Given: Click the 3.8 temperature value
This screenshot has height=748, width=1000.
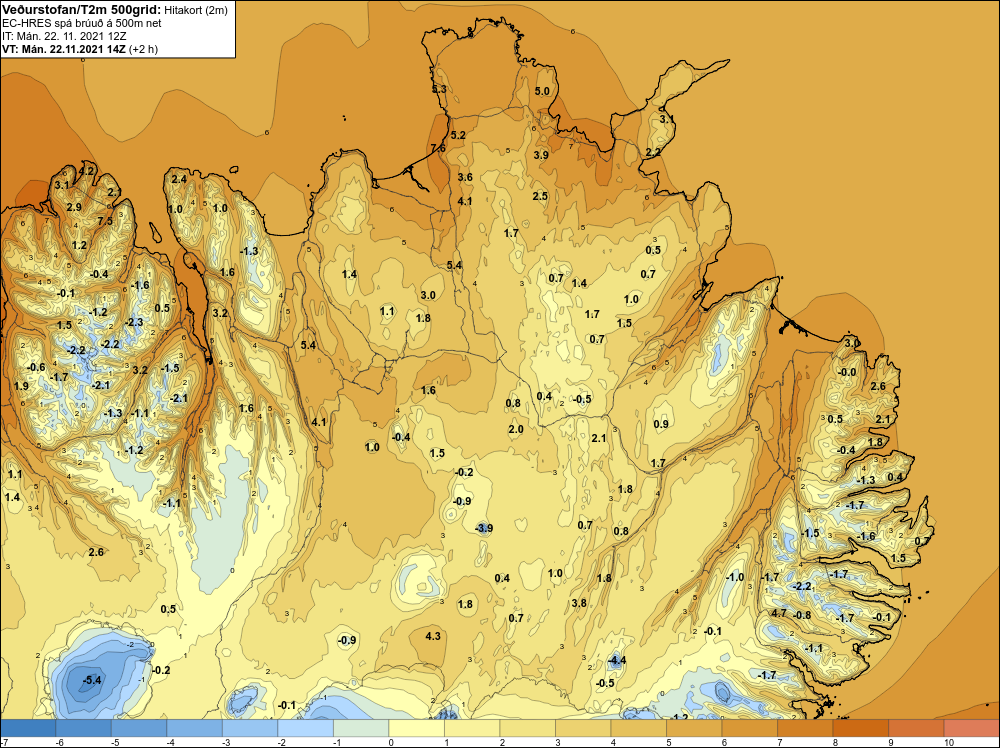Looking at the screenshot, I should click(578, 603).
